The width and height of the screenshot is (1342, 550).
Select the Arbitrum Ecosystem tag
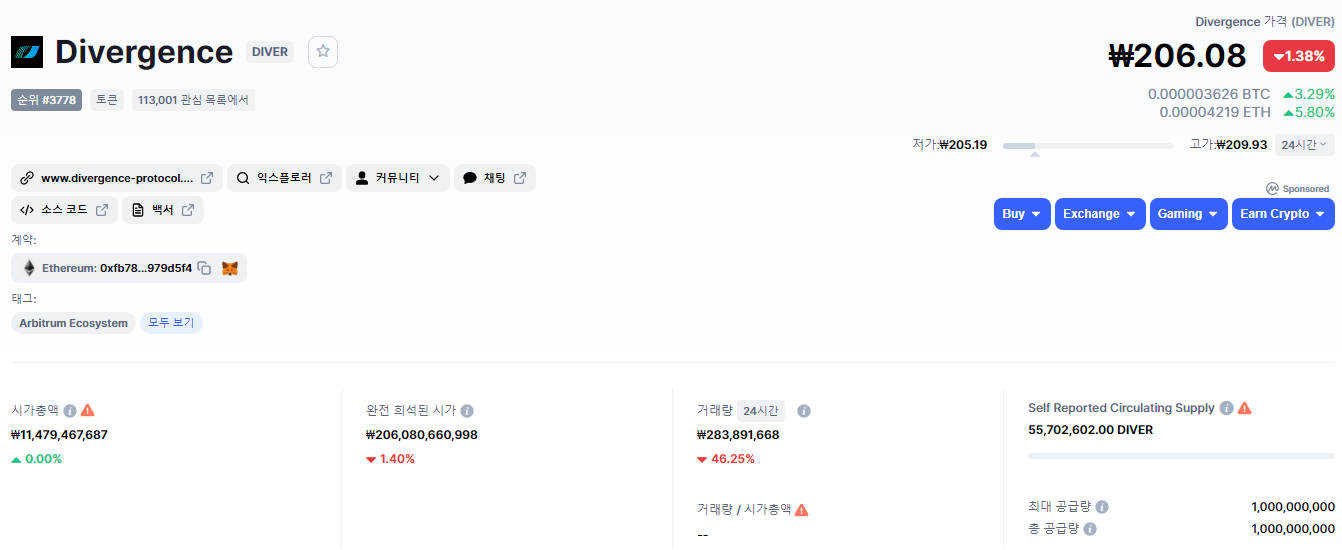coord(74,323)
